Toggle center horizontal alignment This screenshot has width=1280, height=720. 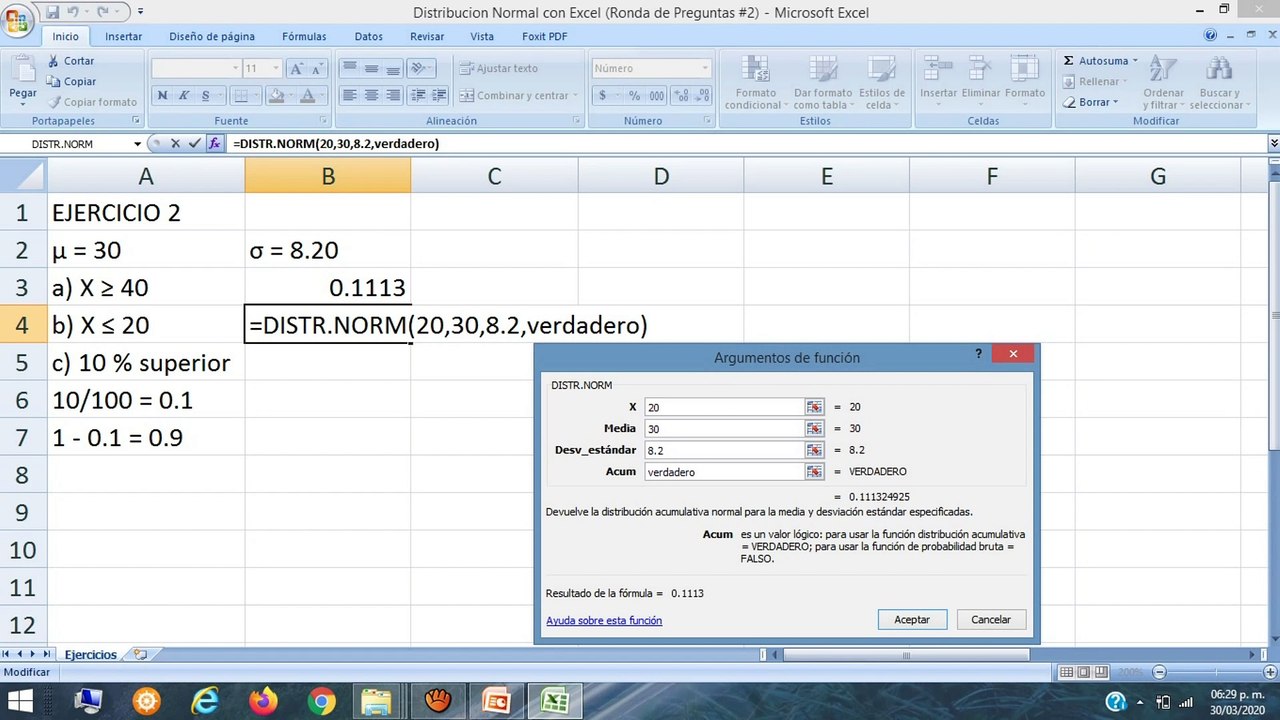371,96
